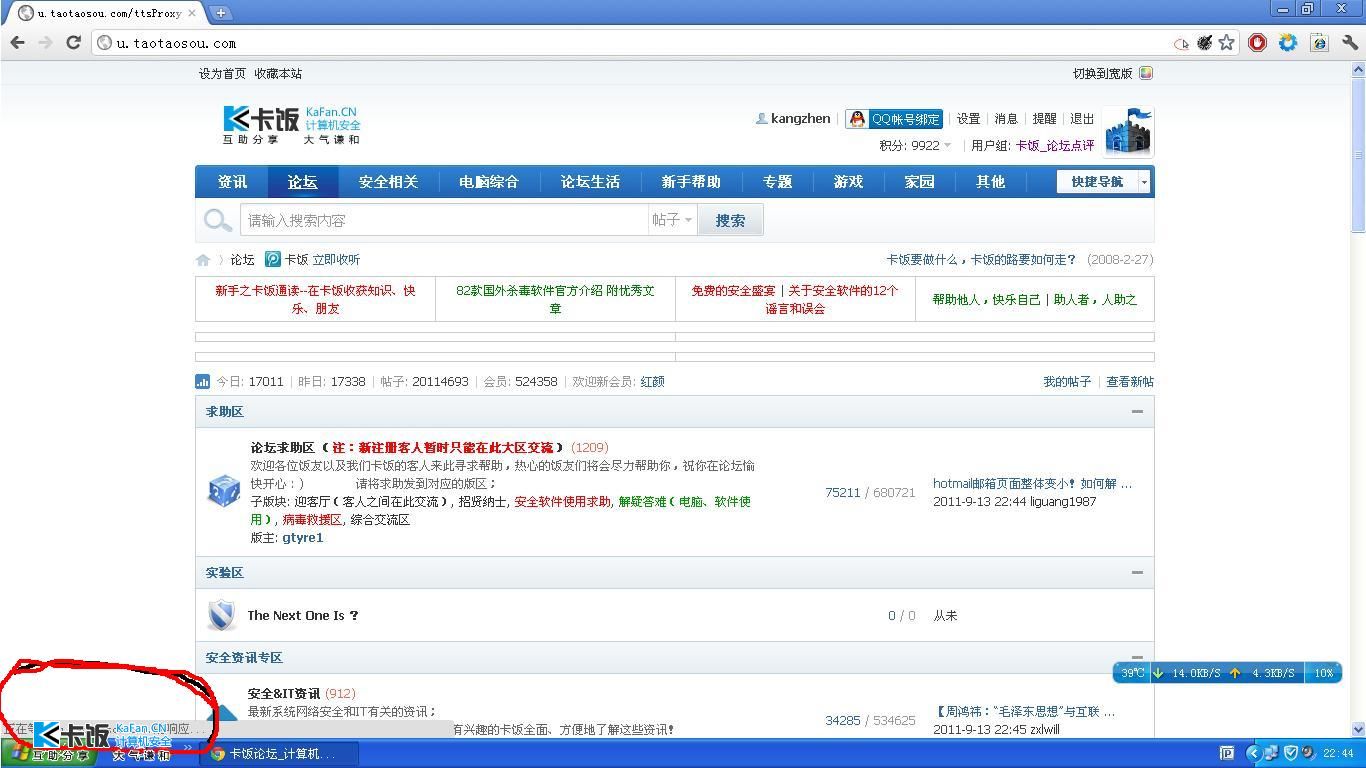The height and width of the screenshot is (768, 1366).
Task: Click the shield icon for The Next One Is
Action: click(221, 615)
